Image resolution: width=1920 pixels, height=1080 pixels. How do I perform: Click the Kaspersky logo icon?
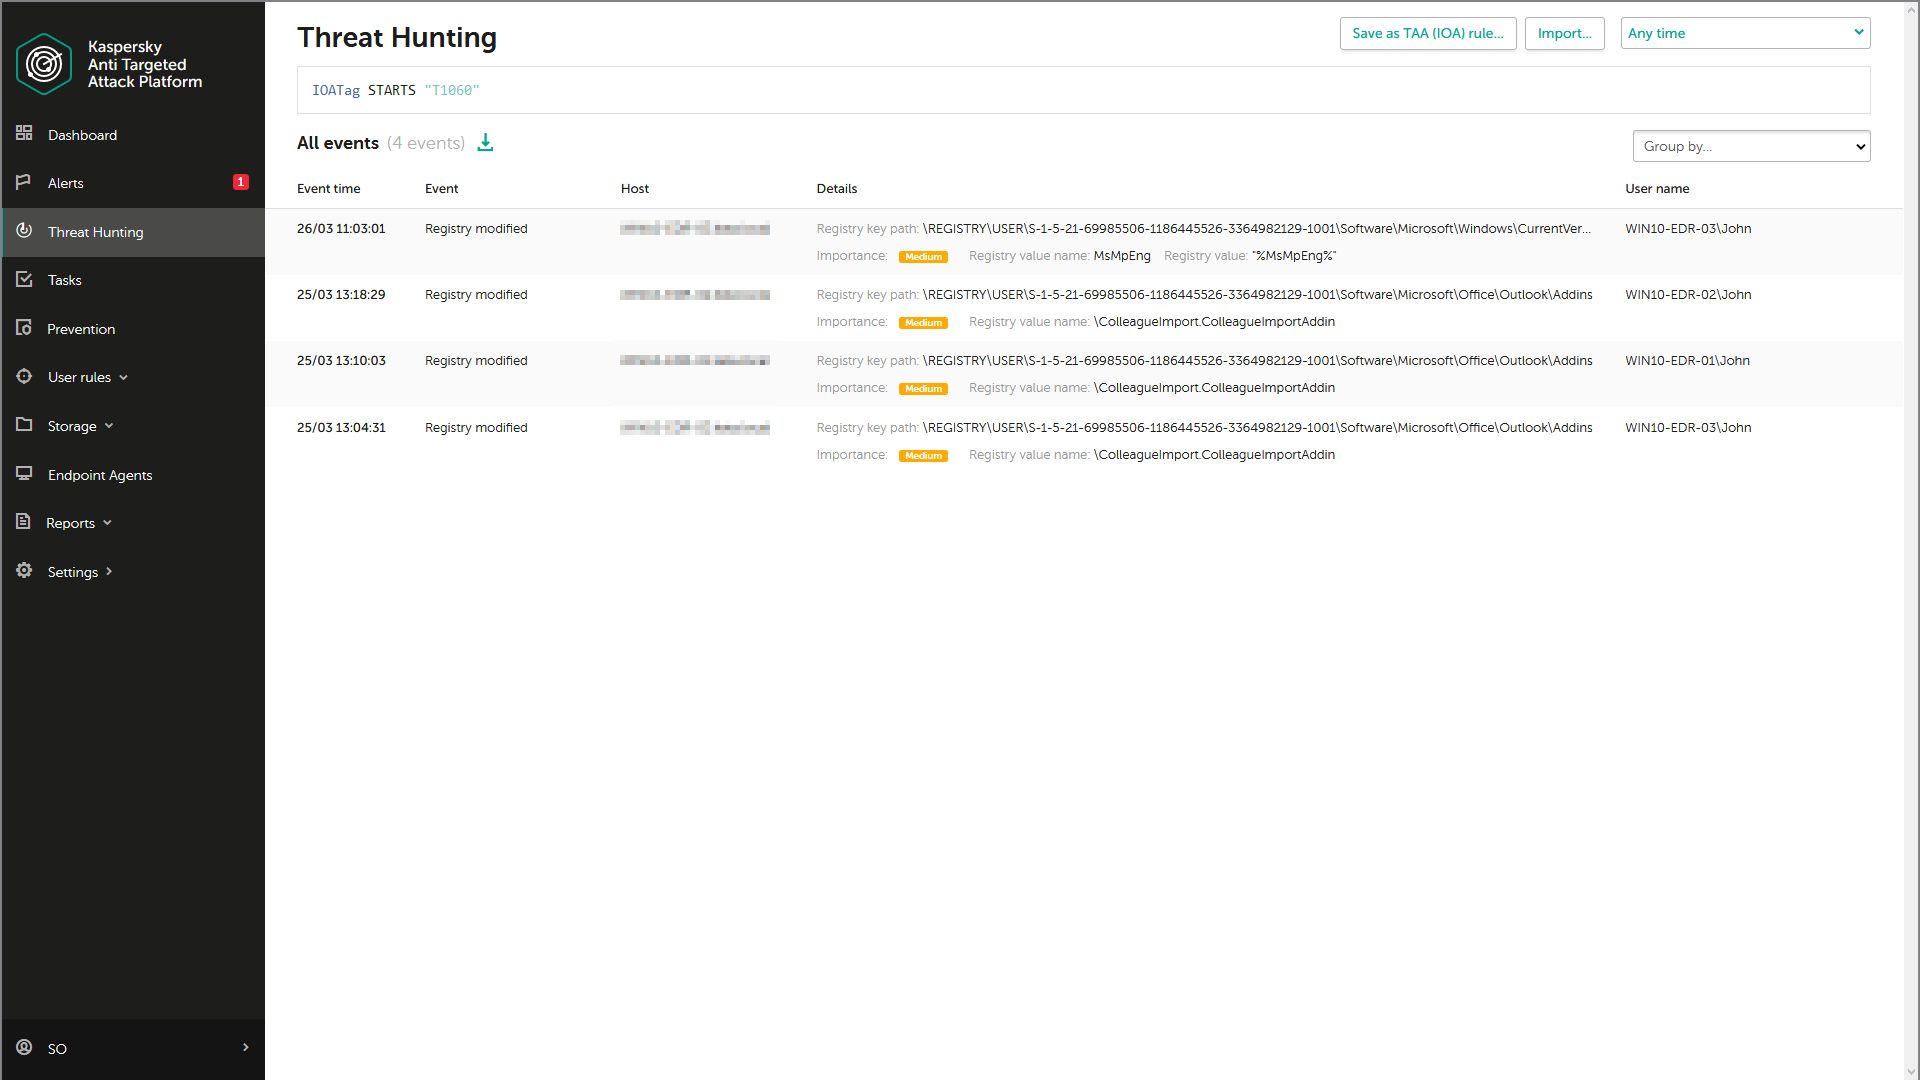[x=44, y=64]
